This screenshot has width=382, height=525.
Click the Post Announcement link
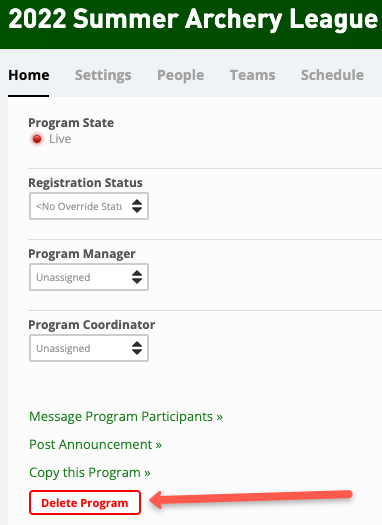(95, 445)
